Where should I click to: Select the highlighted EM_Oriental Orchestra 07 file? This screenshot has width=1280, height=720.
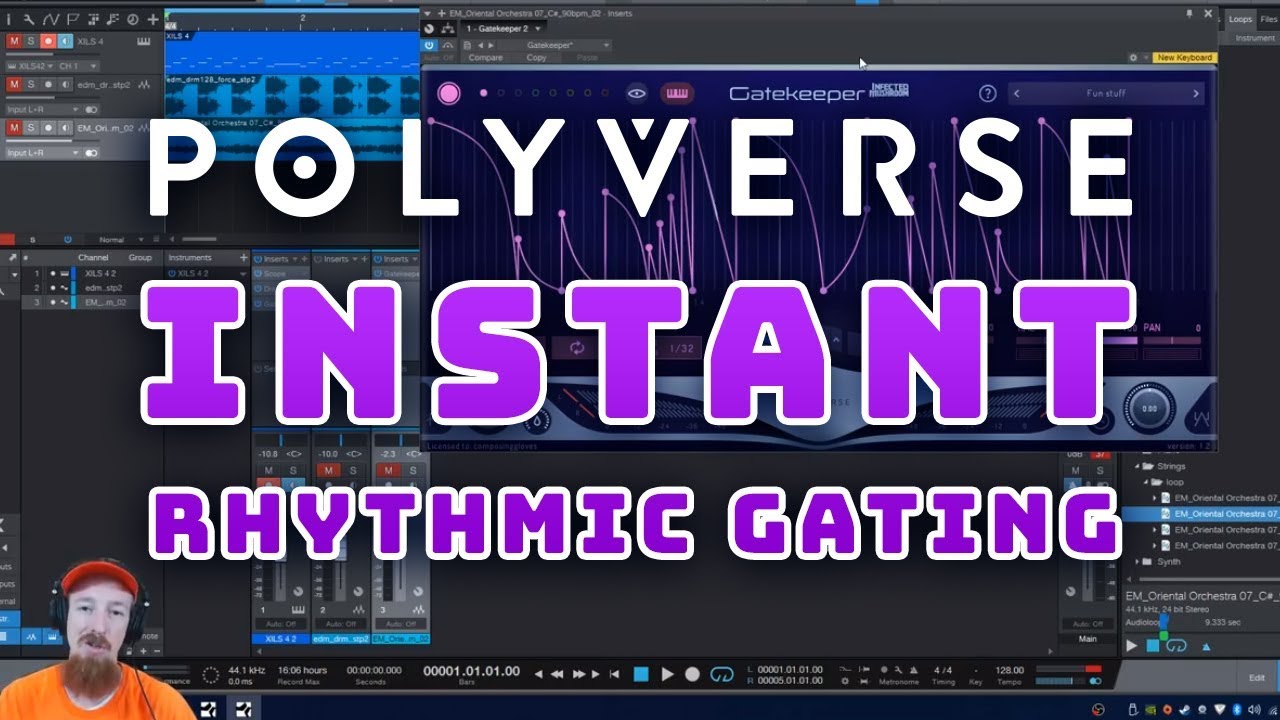(x=1200, y=513)
